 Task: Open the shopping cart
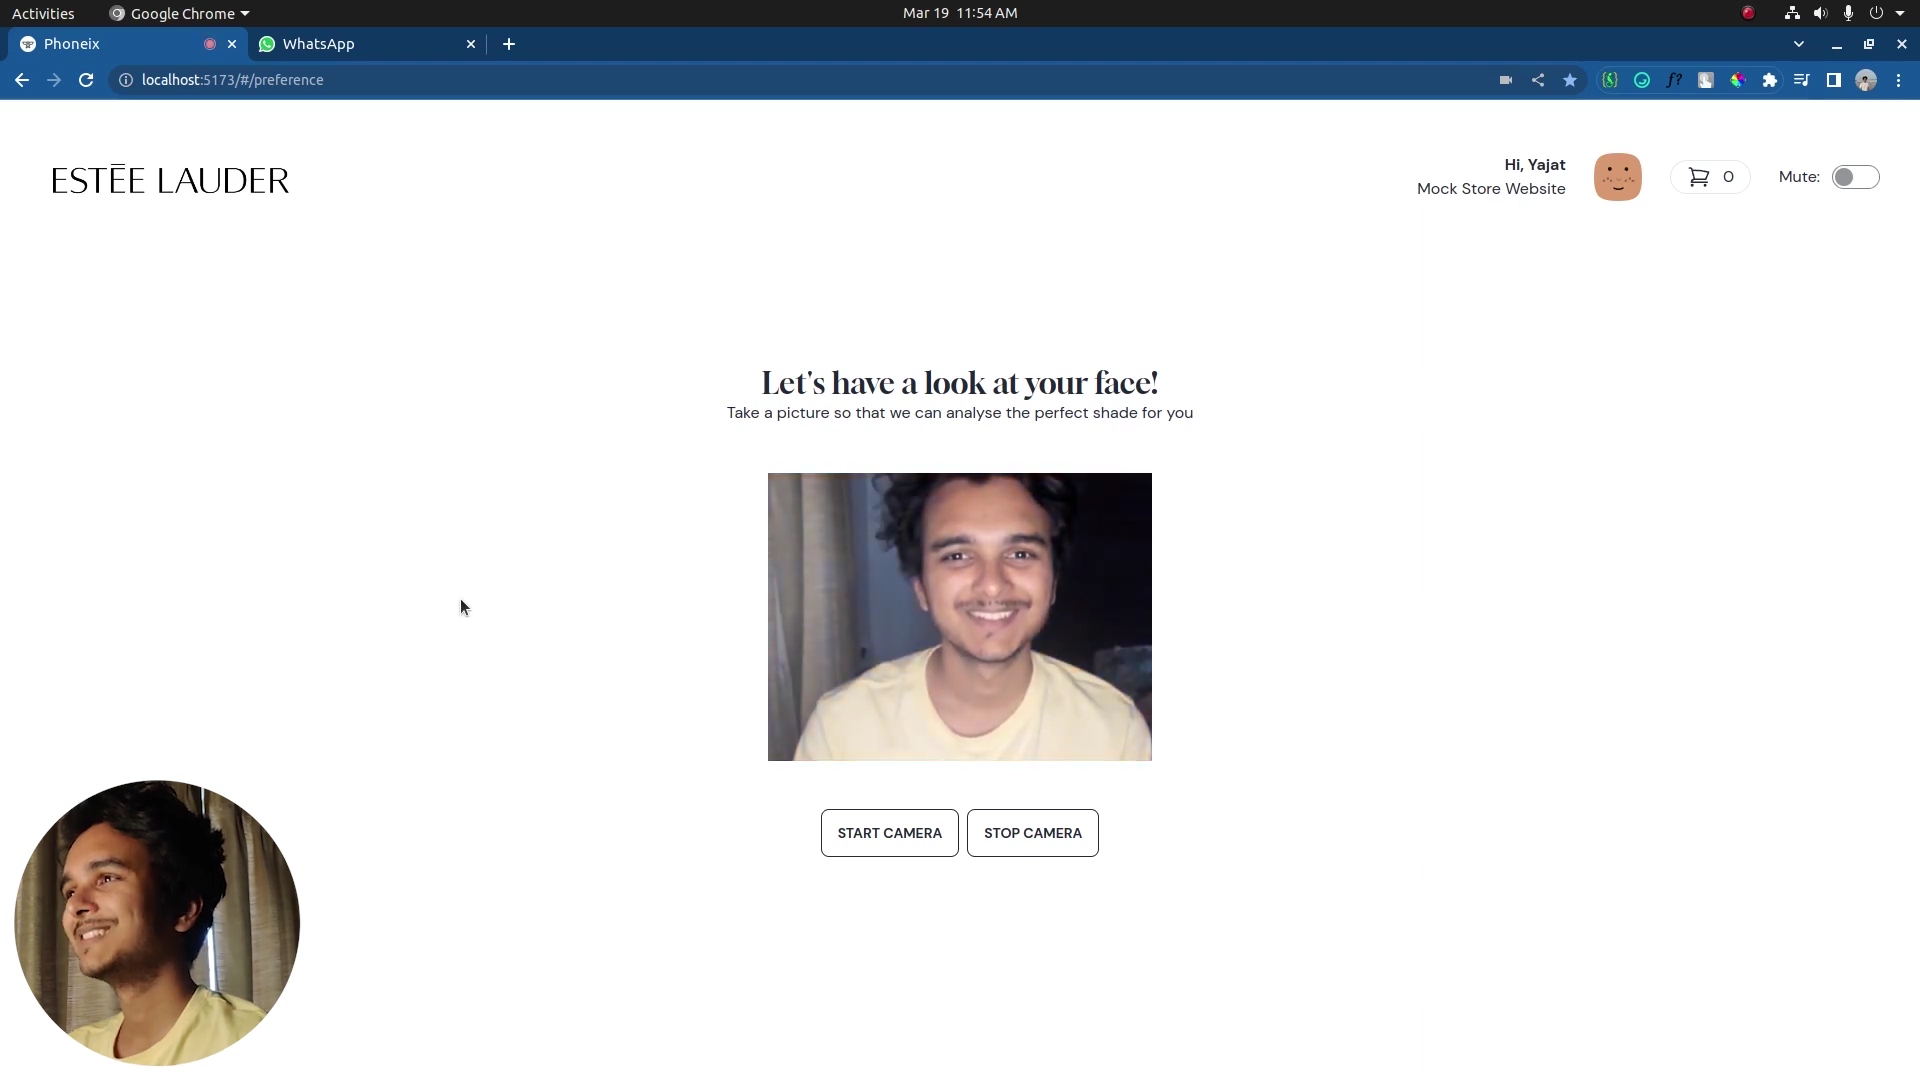click(x=1710, y=177)
